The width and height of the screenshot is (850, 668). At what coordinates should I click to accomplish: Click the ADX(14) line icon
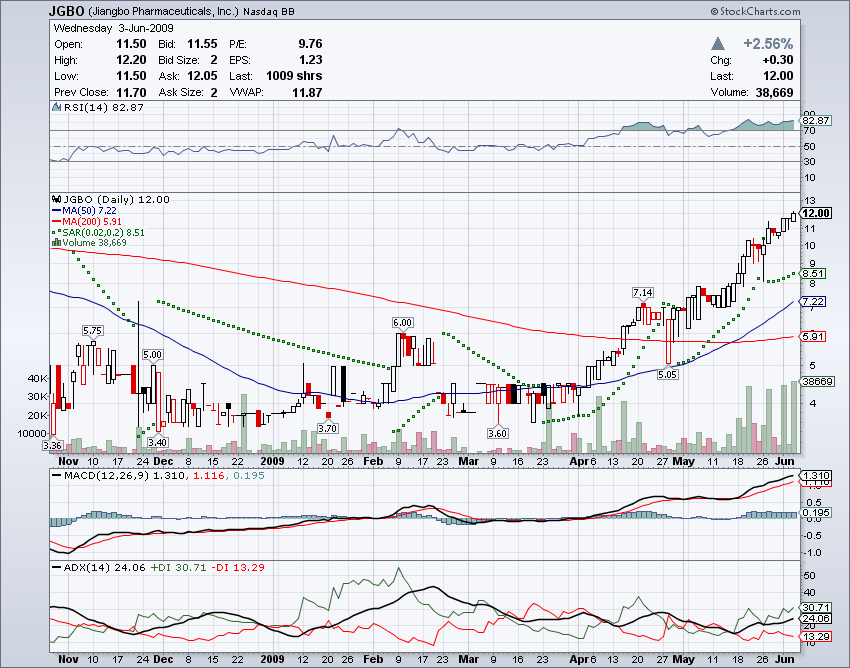tap(56, 567)
